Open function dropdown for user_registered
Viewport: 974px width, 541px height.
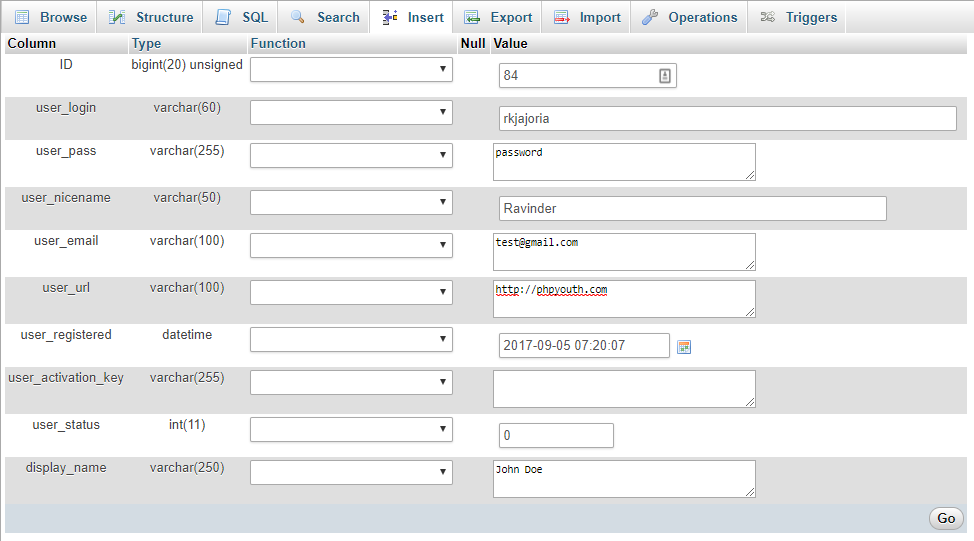click(x=351, y=339)
